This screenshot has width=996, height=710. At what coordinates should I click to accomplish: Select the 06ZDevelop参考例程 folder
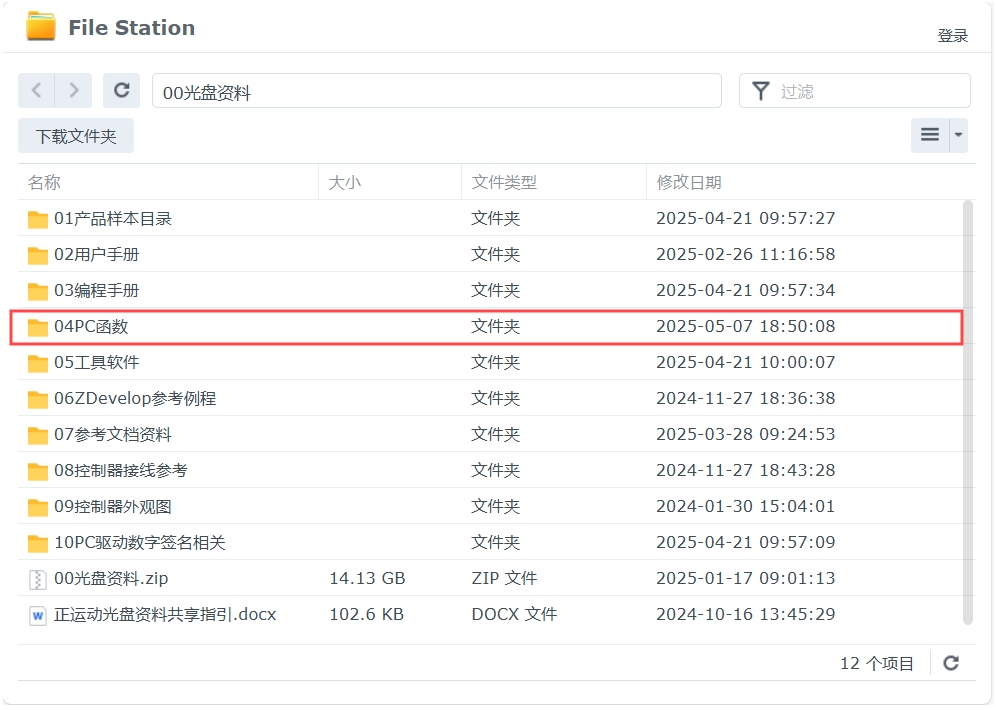pyautogui.click(x=135, y=399)
